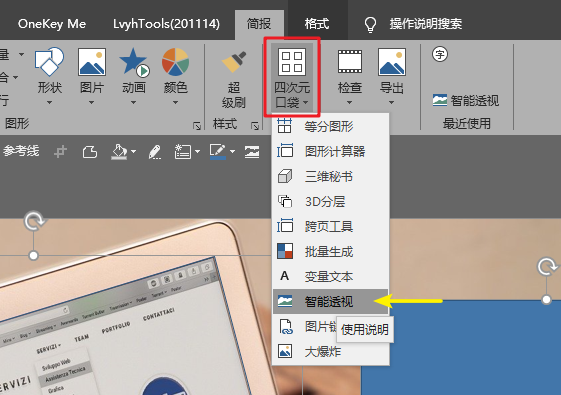Choose 3D分层 from the dropdown

(330, 201)
